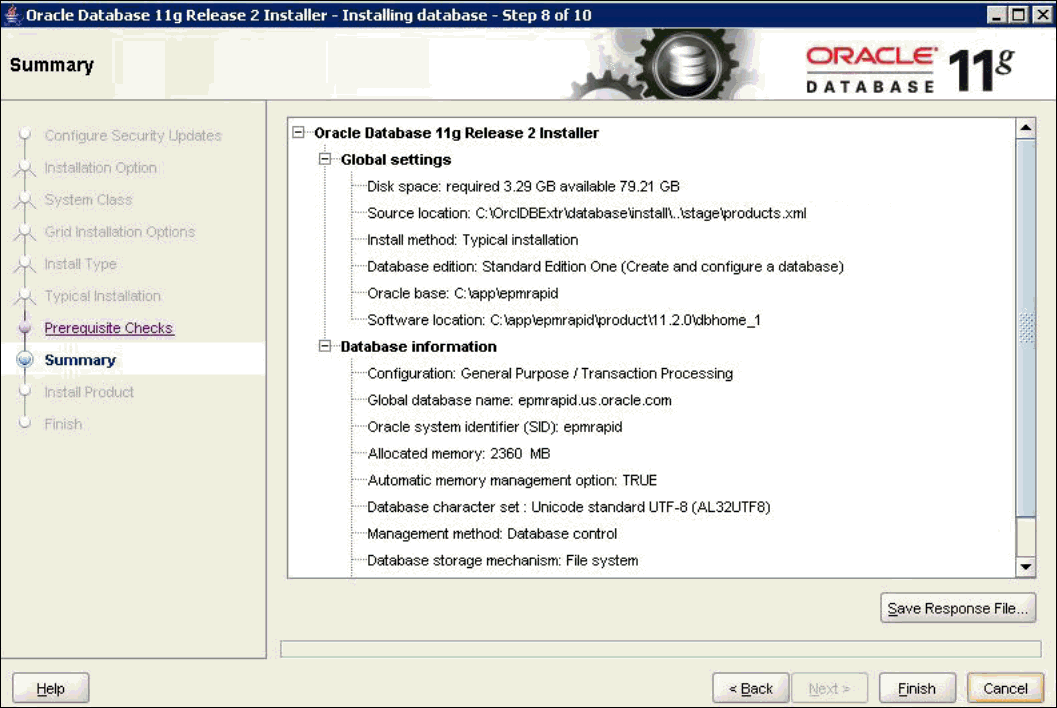Click the summary tree scrollbar thumb
This screenshot has height=708, width=1057.
[x=1025, y=328]
